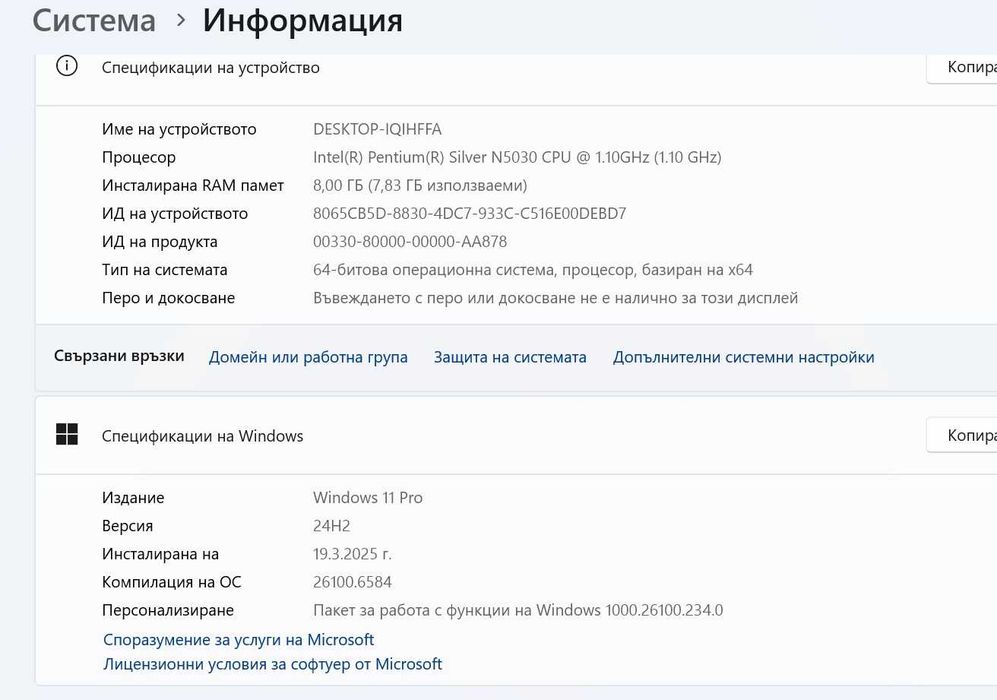The image size is (997, 700).
Task: Select product ID 00330-80000-00000-AA878
Action: (410, 242)
